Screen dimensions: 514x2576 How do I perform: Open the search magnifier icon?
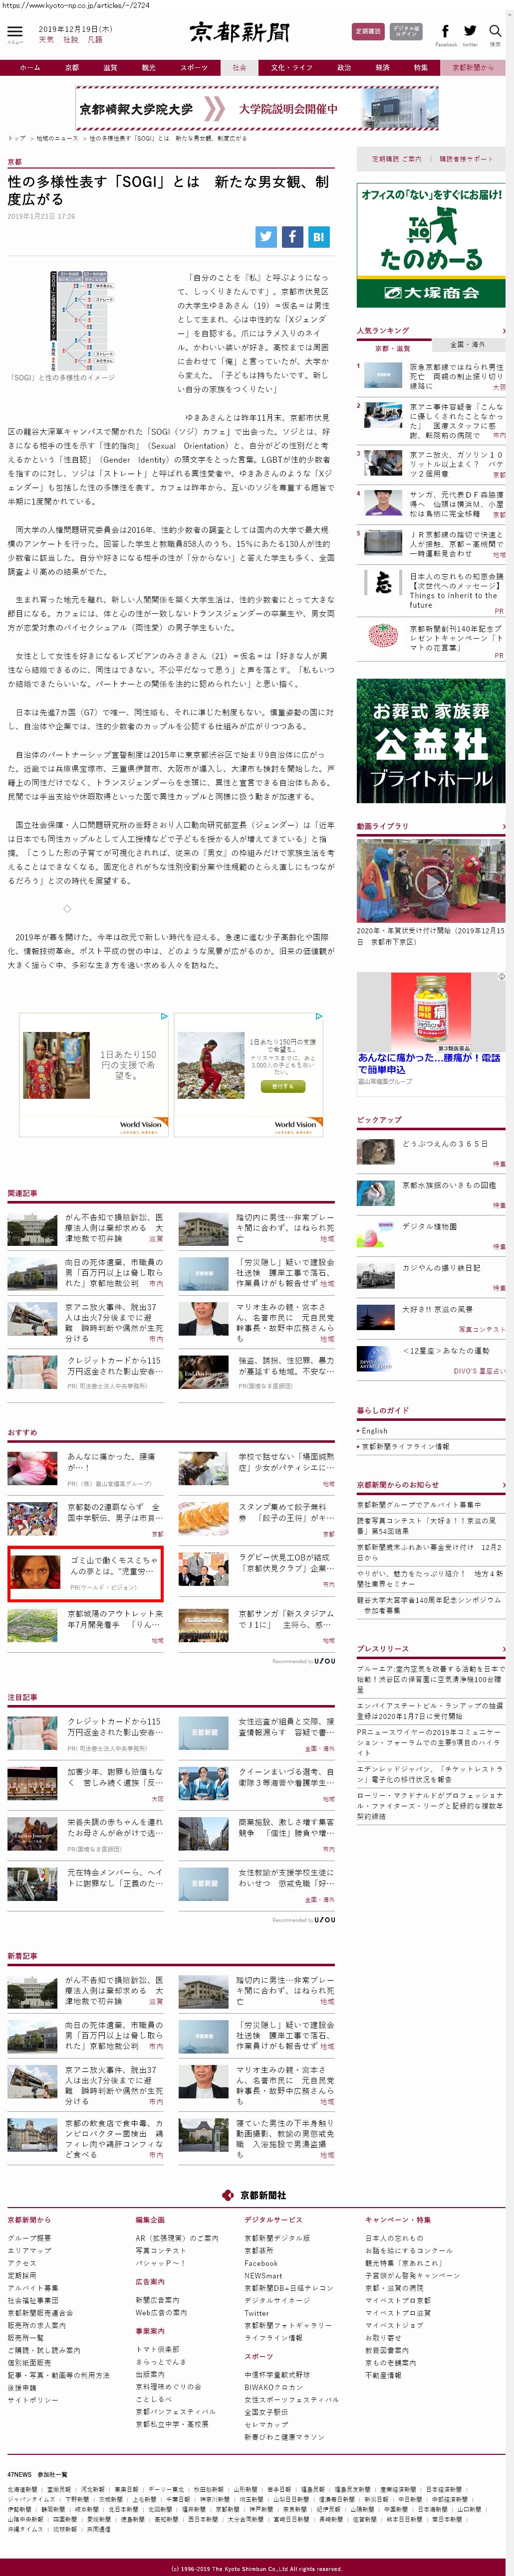pyautogui.click(x=495, y=32)
